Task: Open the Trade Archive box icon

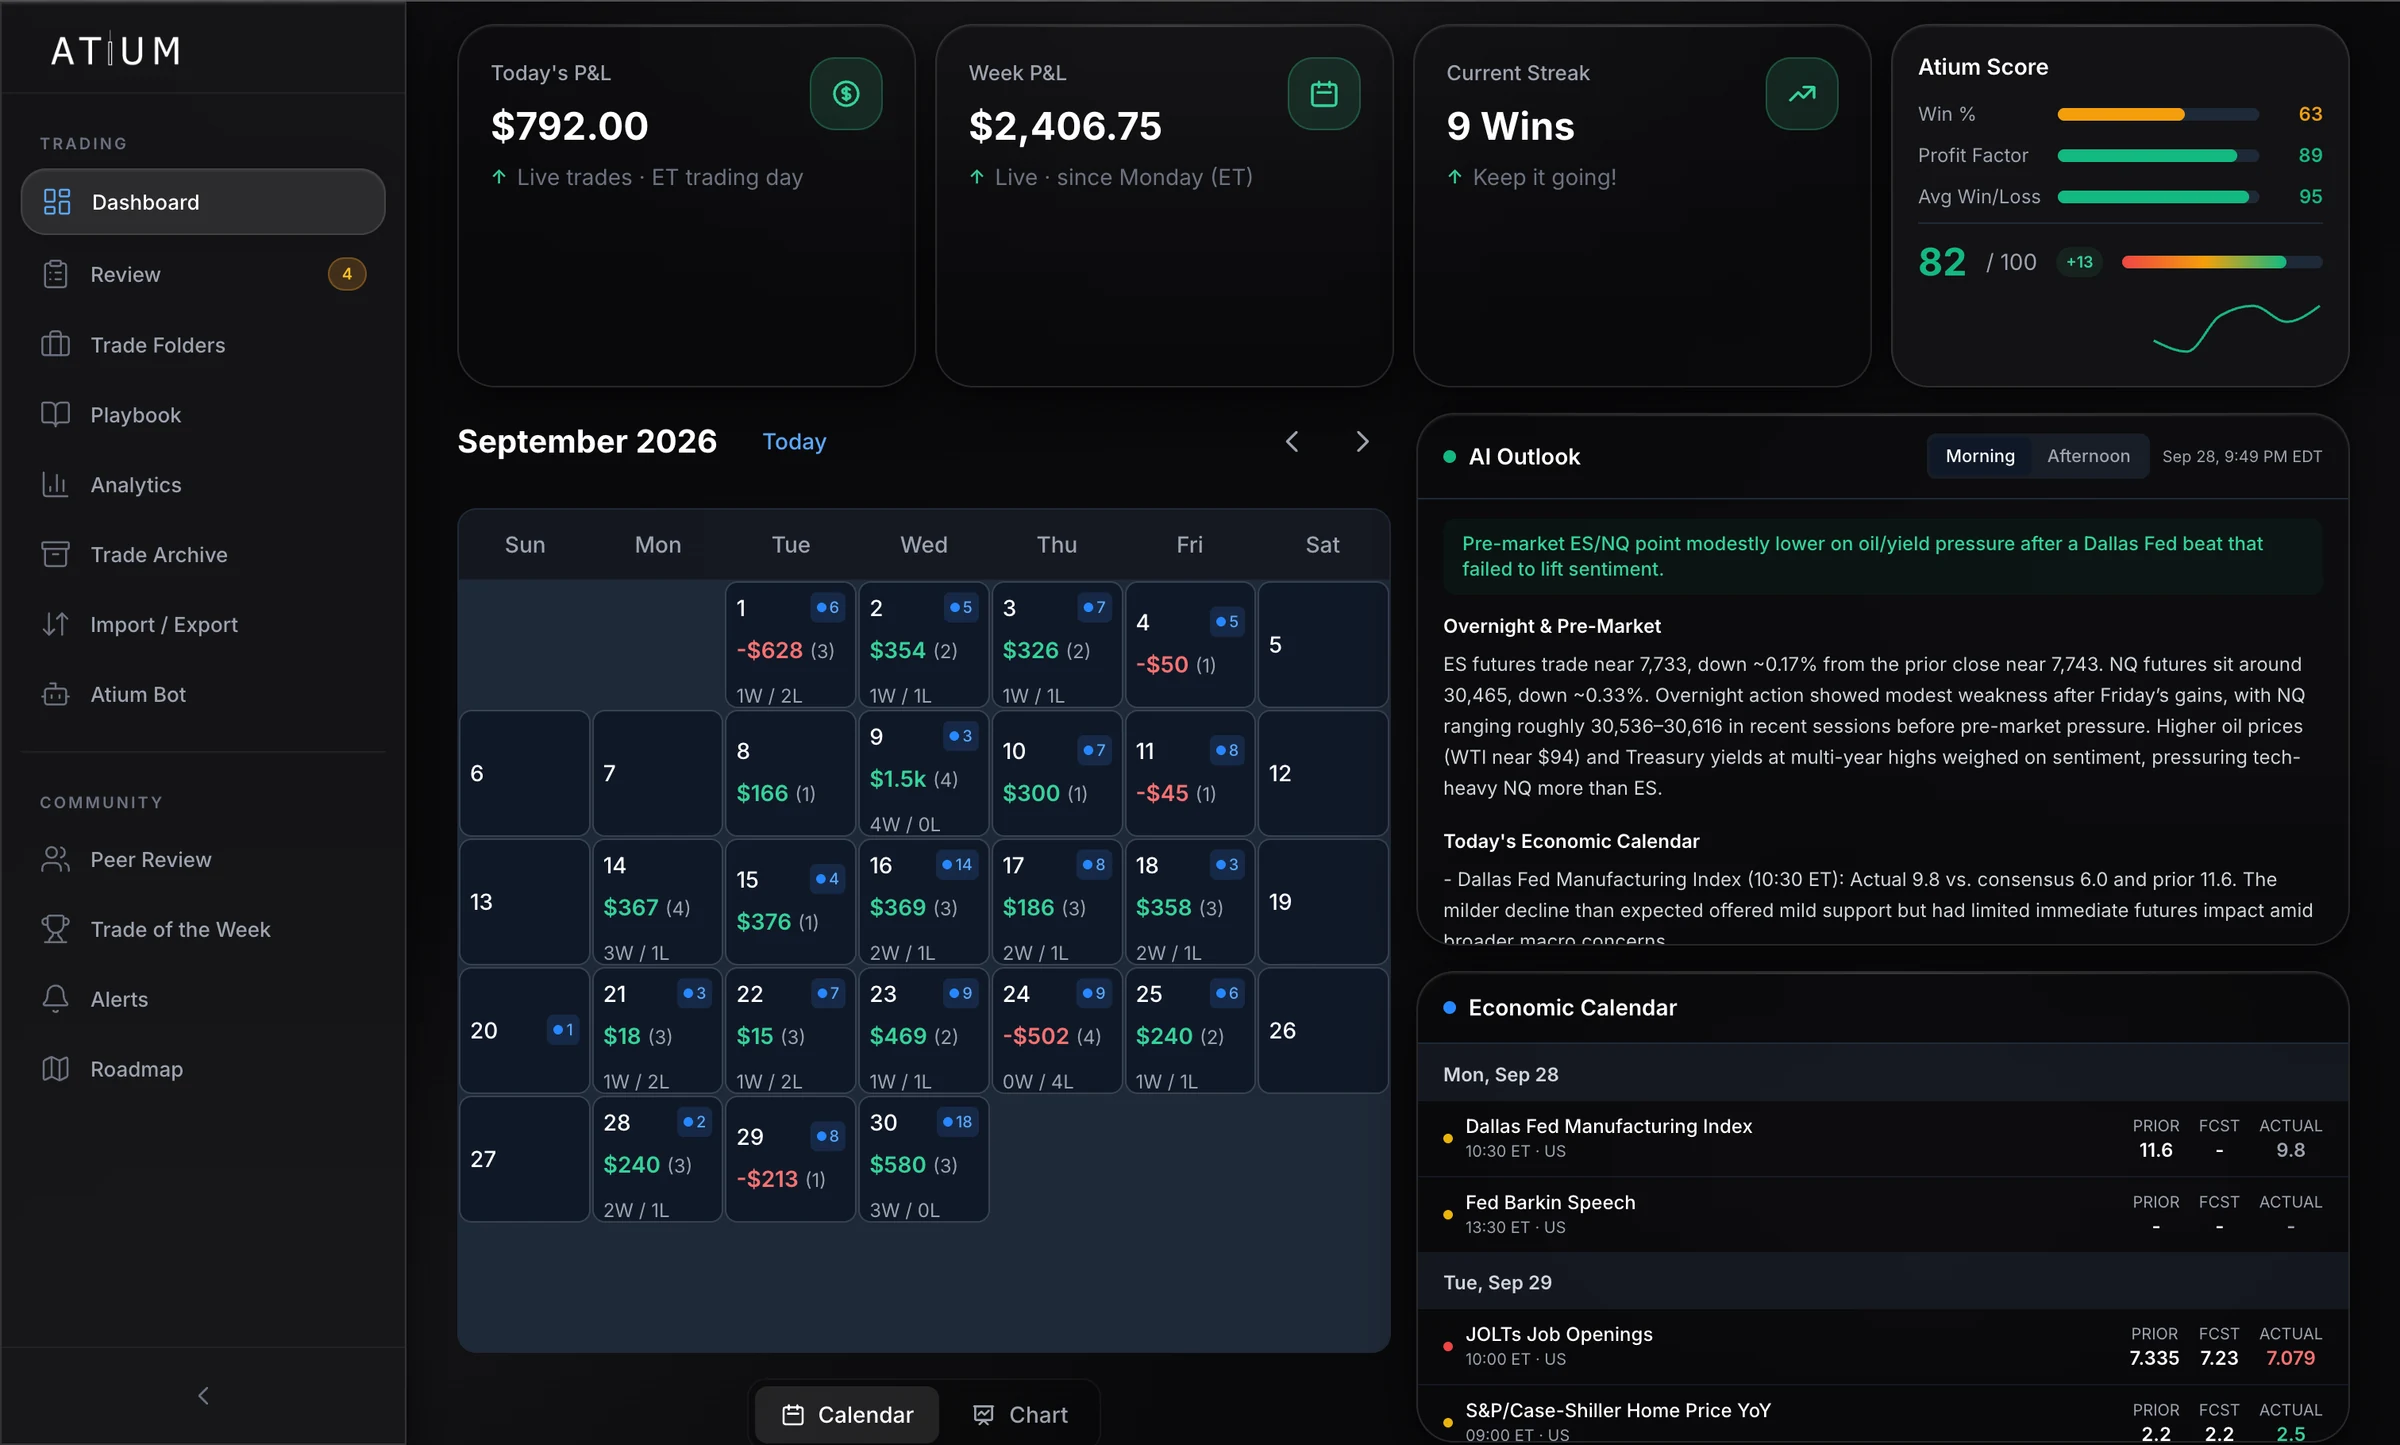Action: click(x=56, y=554)
